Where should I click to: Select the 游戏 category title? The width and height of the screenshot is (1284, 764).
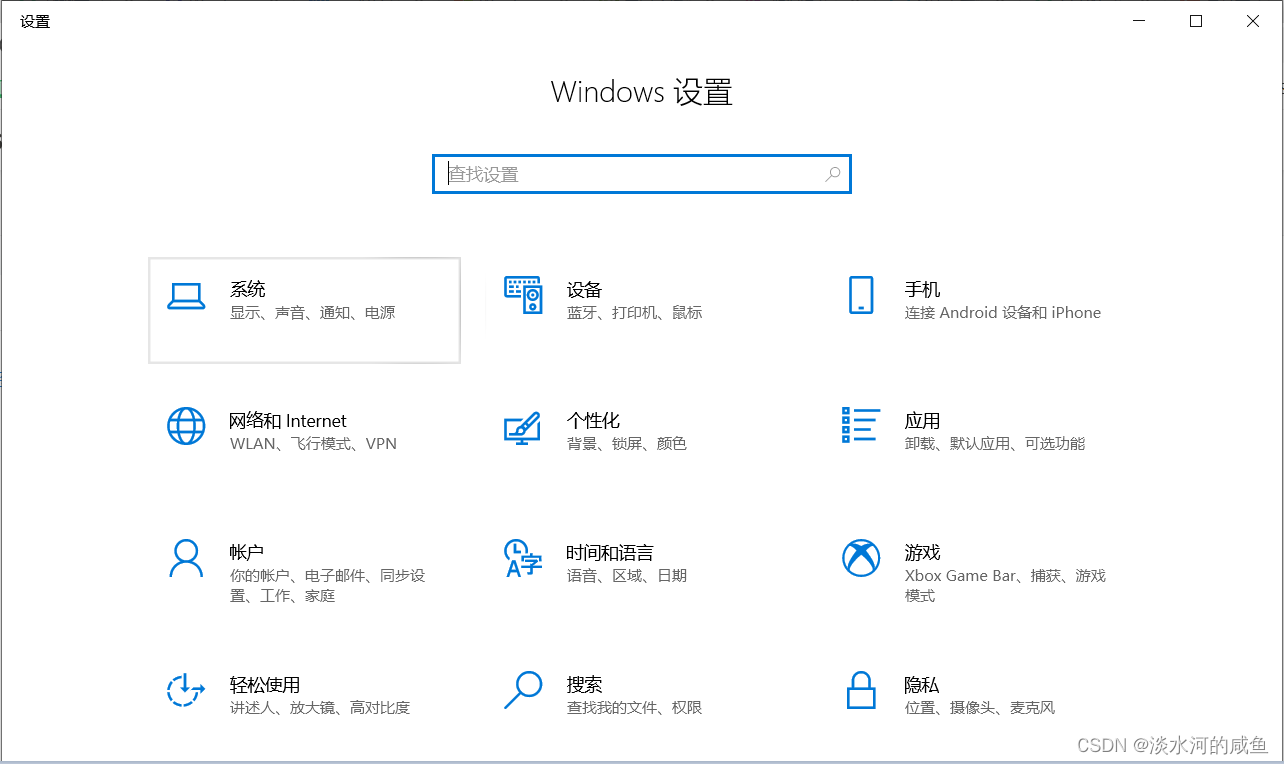pos(922,552)
